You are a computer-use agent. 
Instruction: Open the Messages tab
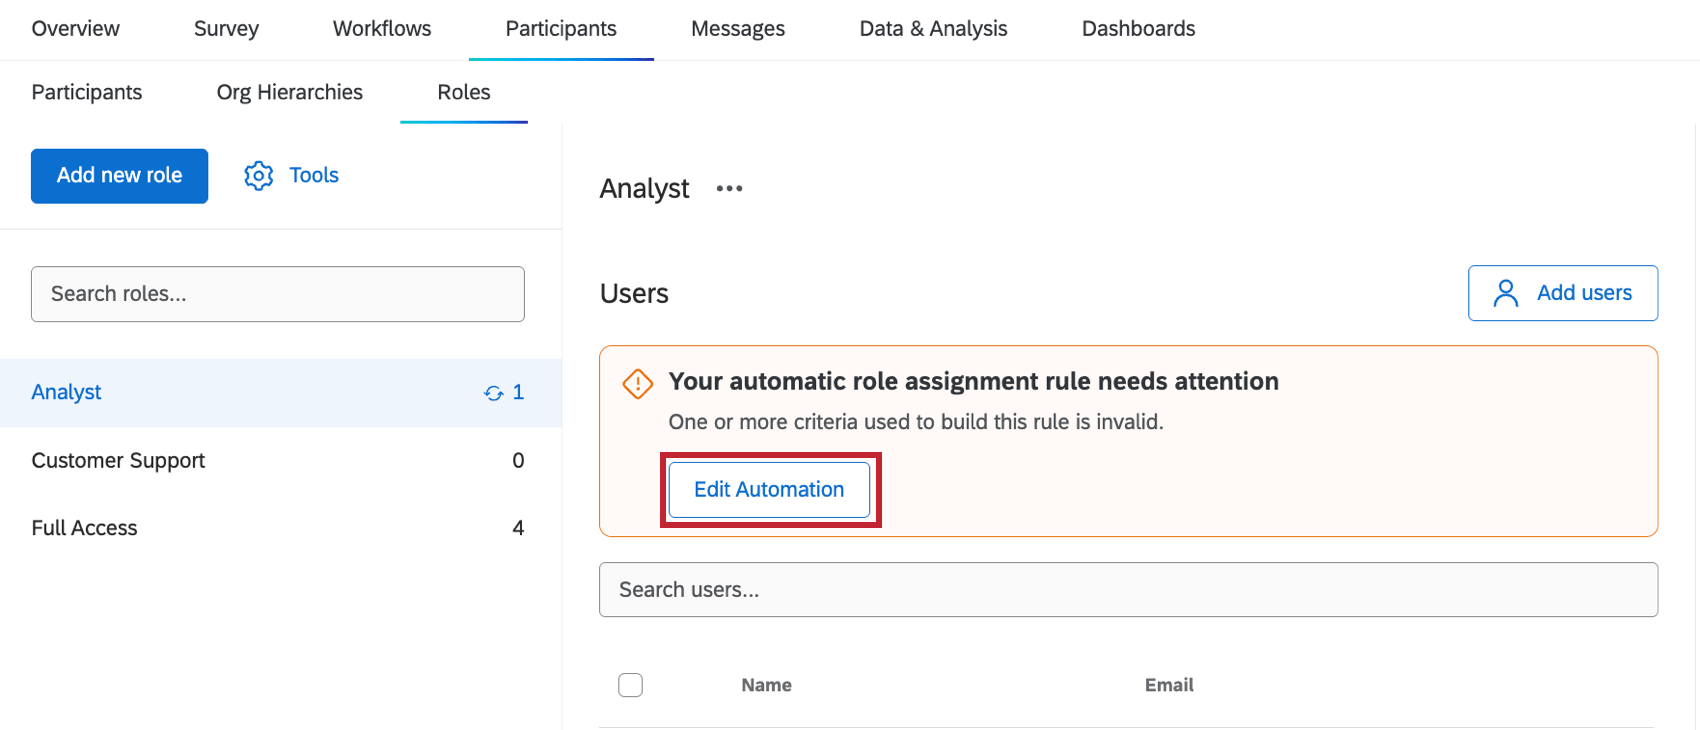pos(738,29)
